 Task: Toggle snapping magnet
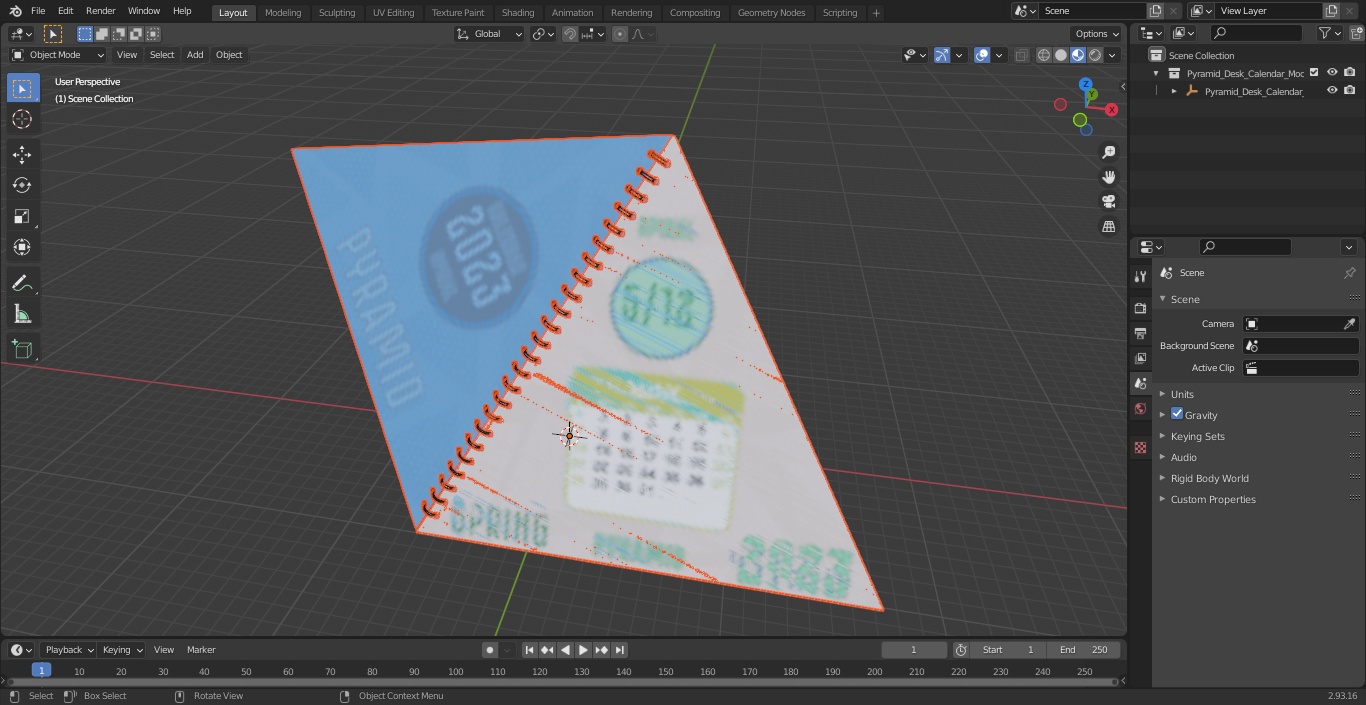(570, 34)
